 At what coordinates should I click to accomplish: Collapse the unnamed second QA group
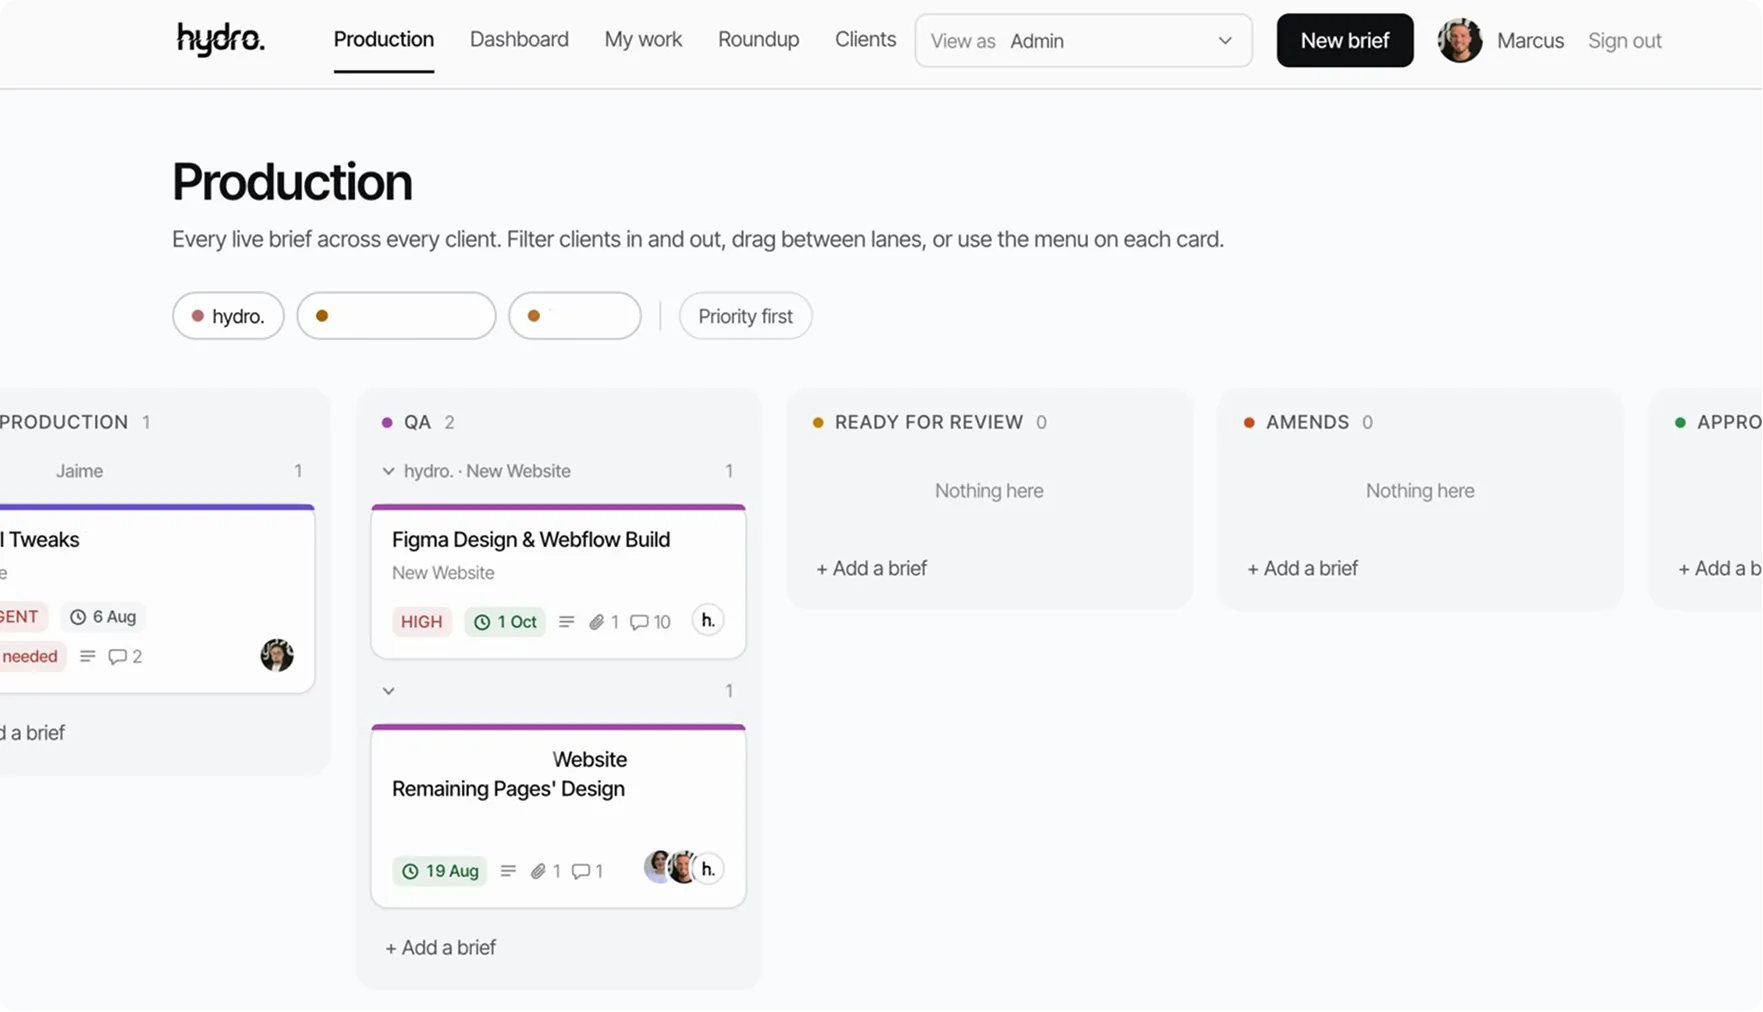tap(388, 691)
